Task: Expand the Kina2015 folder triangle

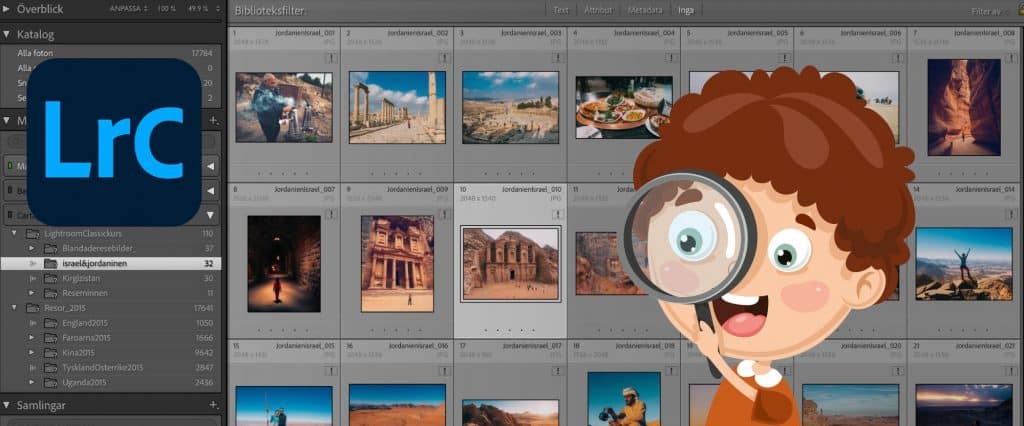Action: coord(31,353)
